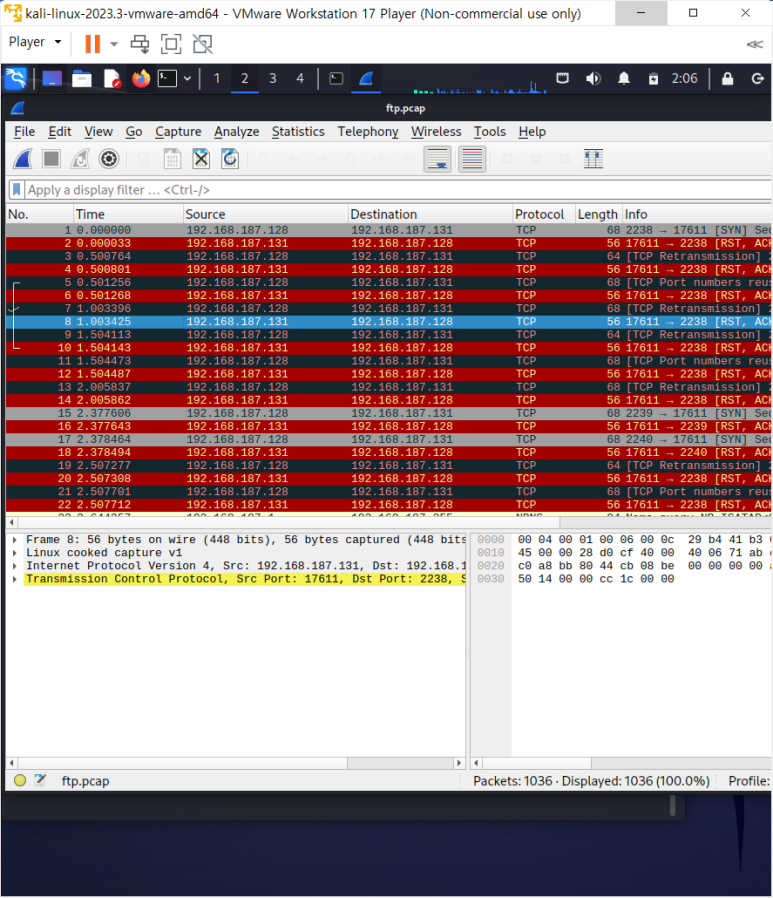Stop capturing packets square button
This screenshot has width=773, height=898.
point(52,159)
